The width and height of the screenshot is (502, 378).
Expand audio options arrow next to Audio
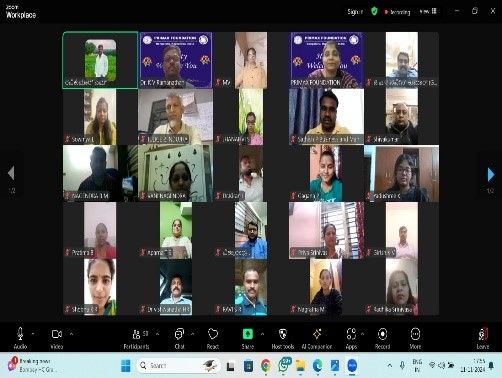pyautogui.click(x=33, y=334)
